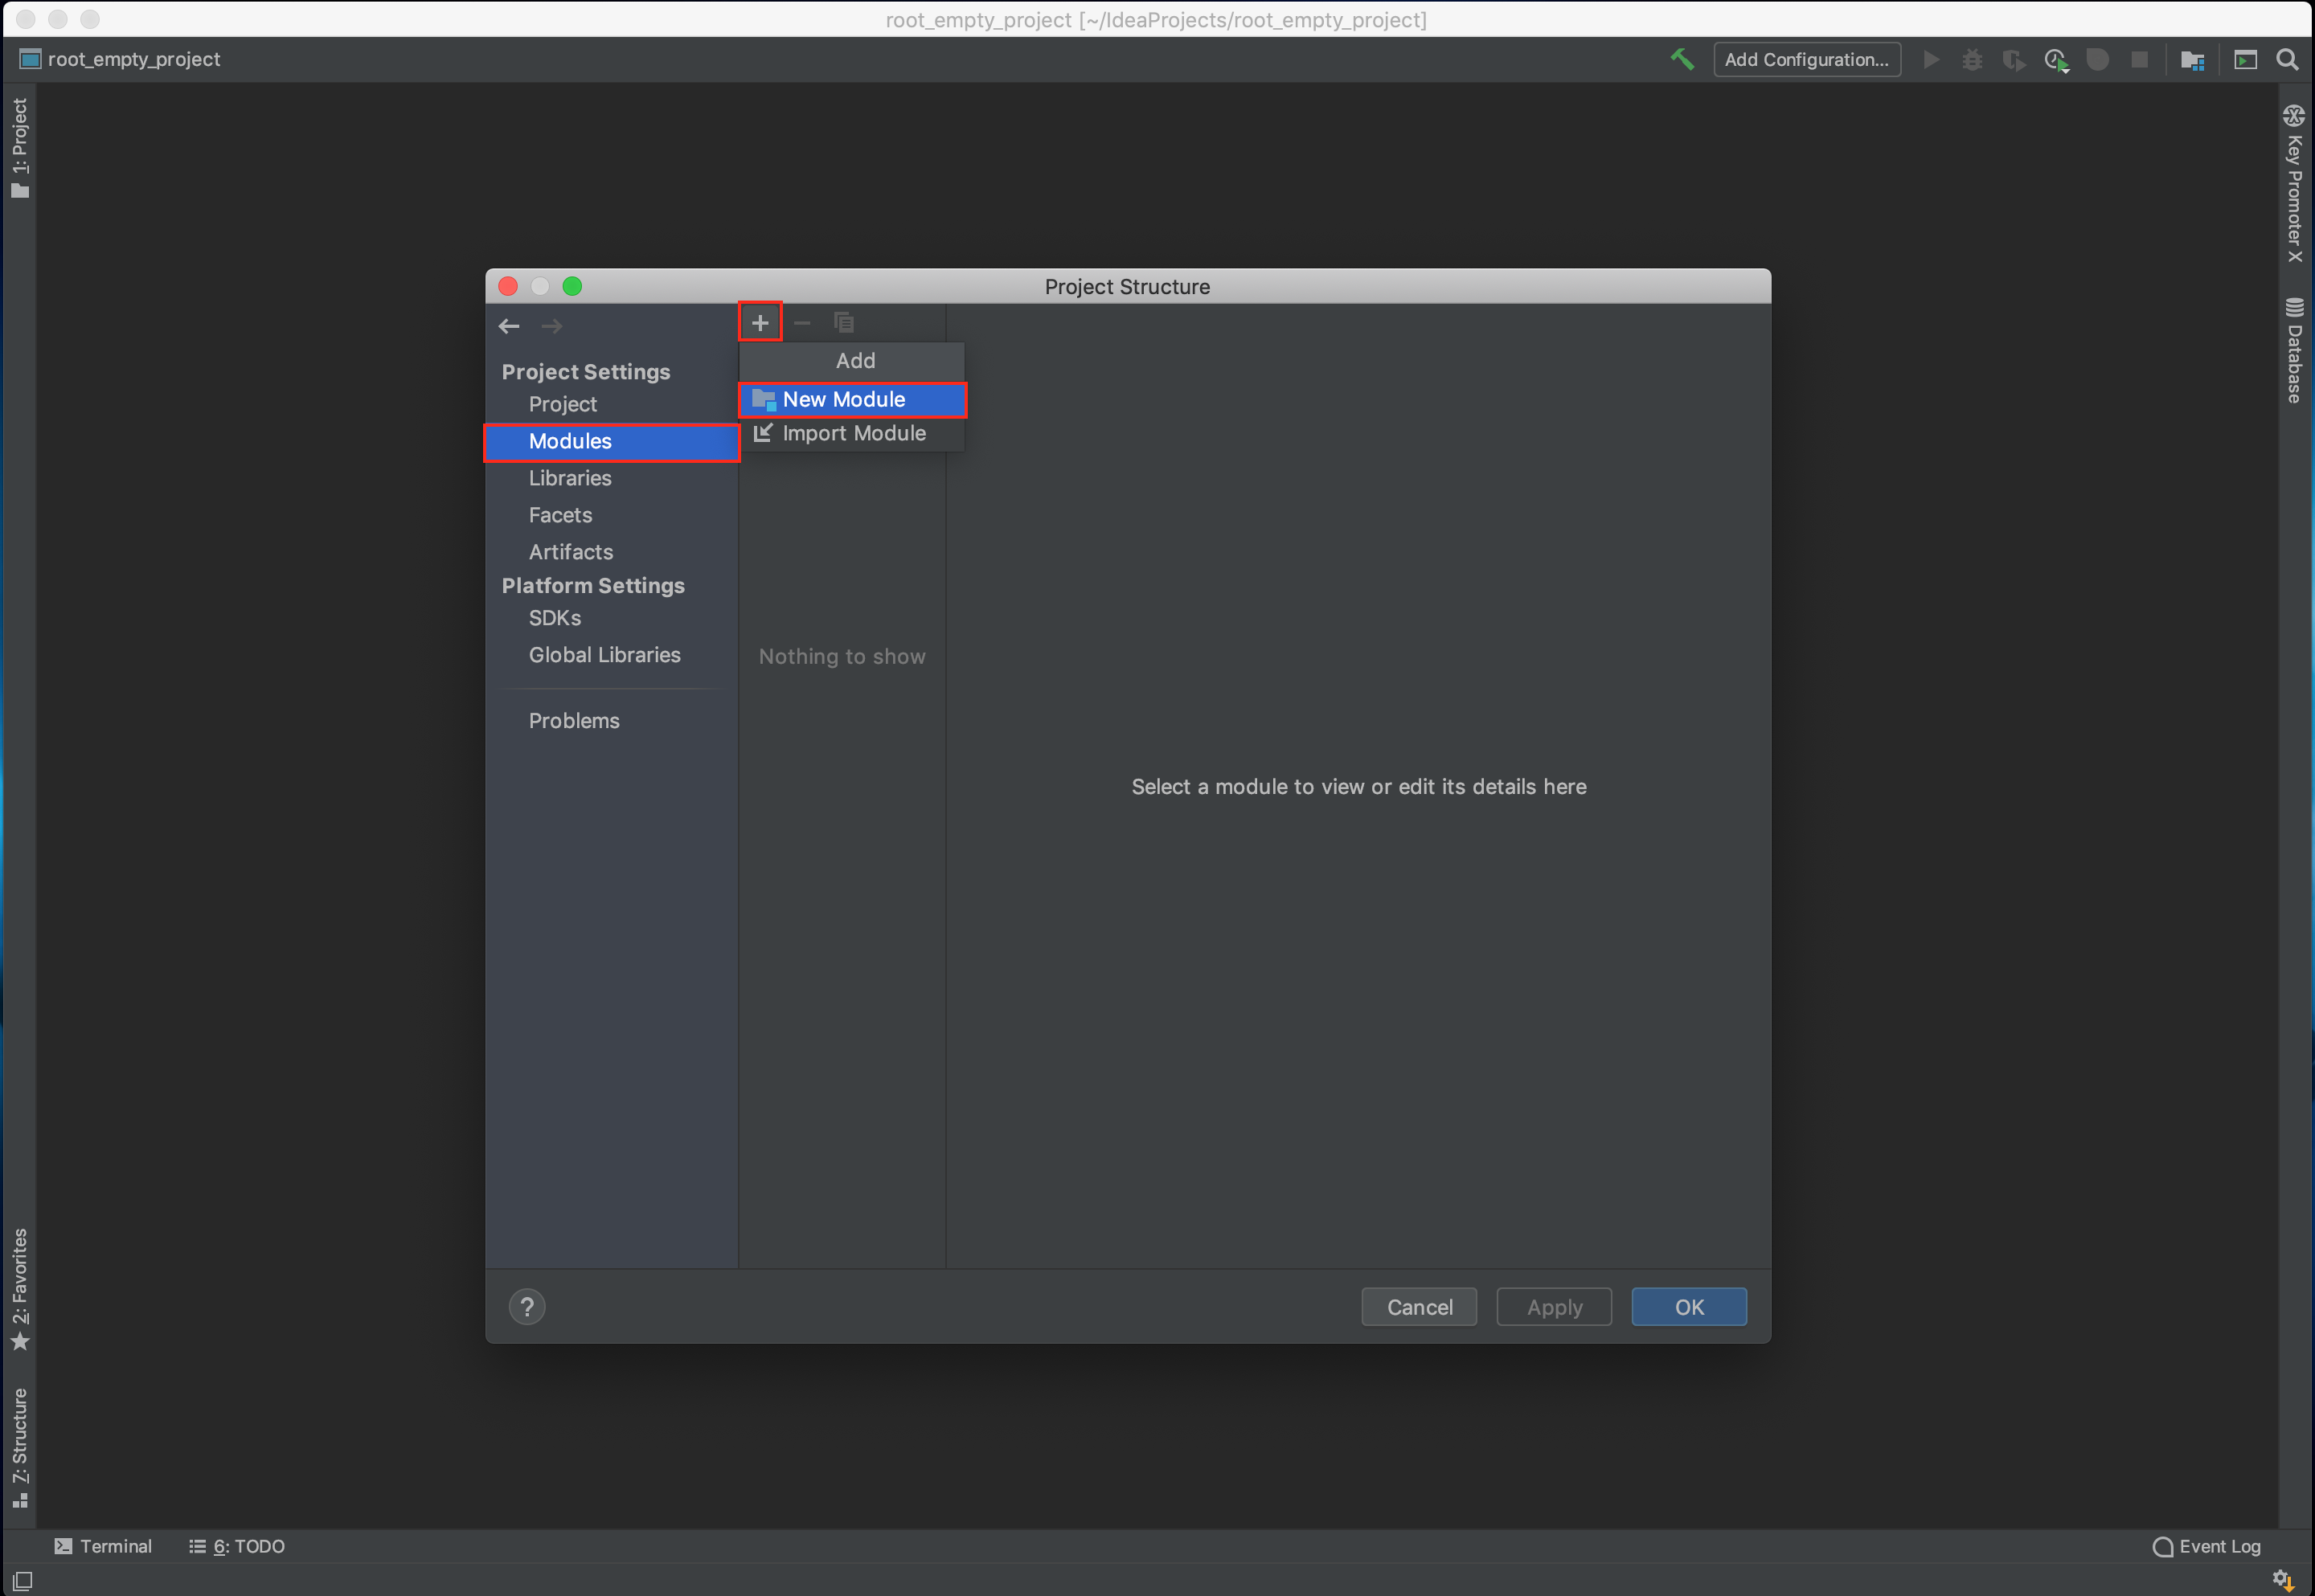Open the Database side panel
The height and width of the screenshot is (1596, 2315).
[x=2295, y=350]
